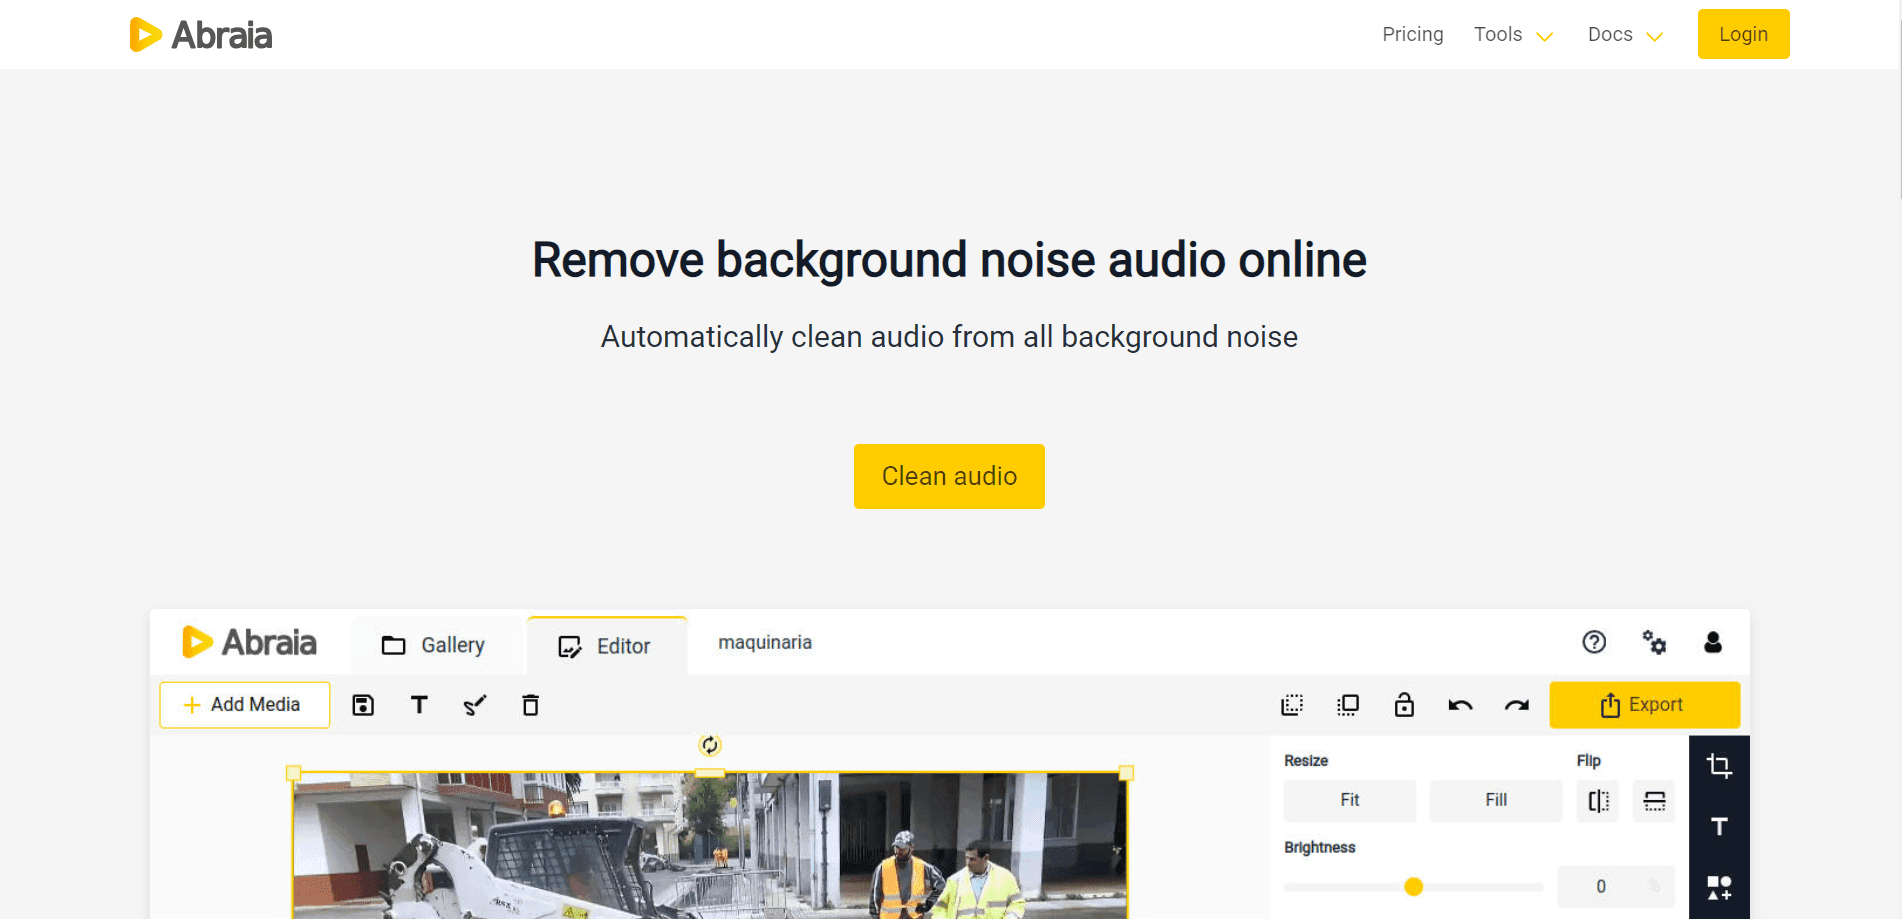Click the bring to front layer icon

click(1348, 705)
